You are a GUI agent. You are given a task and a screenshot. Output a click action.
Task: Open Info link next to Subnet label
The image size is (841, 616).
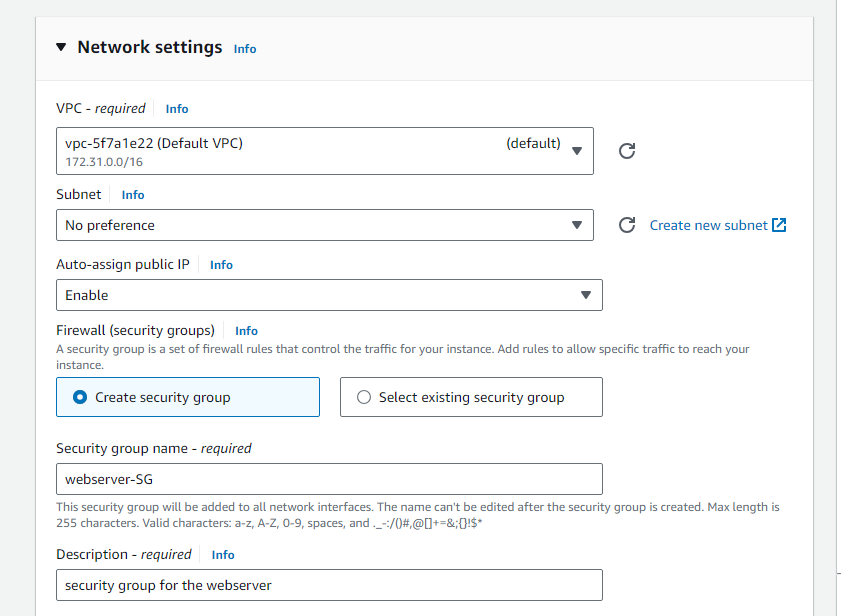(133, 195)
